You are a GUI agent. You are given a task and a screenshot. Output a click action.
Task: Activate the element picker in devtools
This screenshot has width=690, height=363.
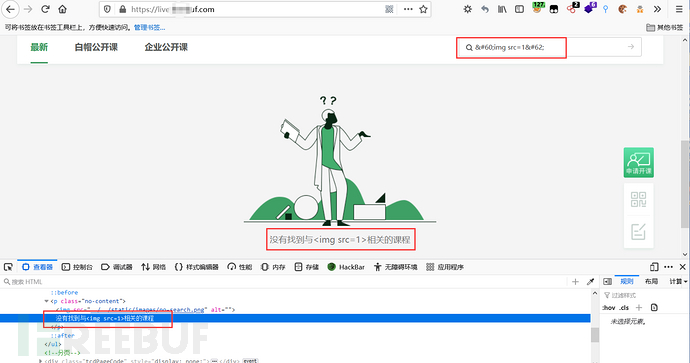click(x=8, y=267)
